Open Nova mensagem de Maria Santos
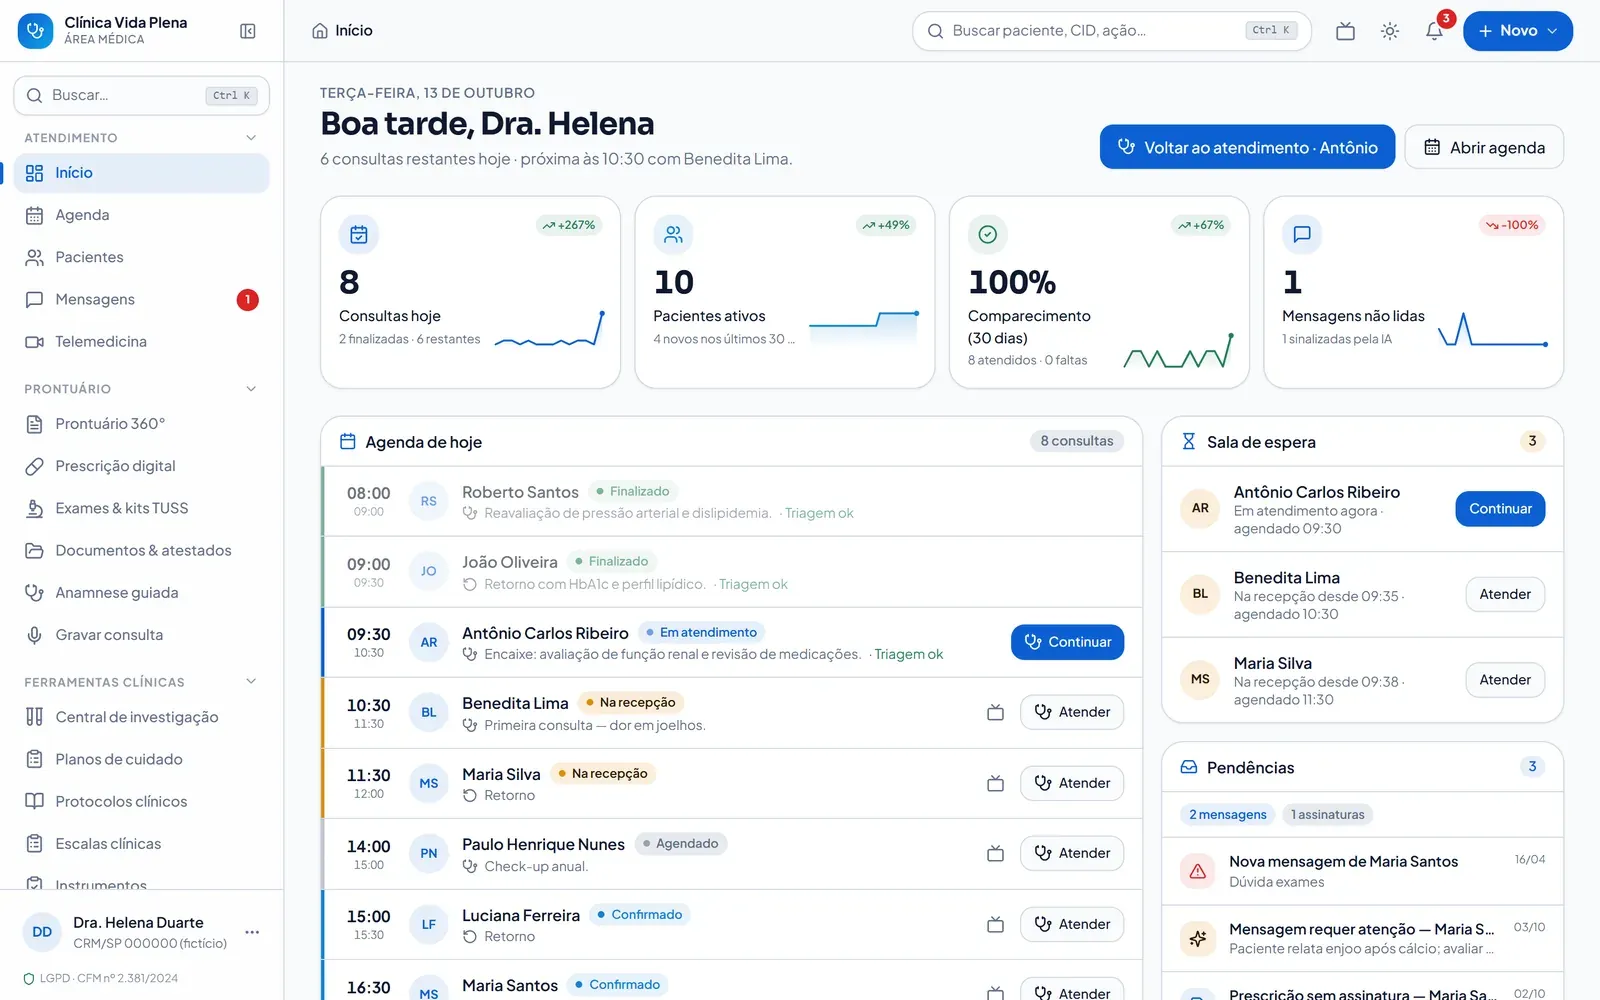The width and height of the screenshot is (1600, 1000). click(1362, 871)
